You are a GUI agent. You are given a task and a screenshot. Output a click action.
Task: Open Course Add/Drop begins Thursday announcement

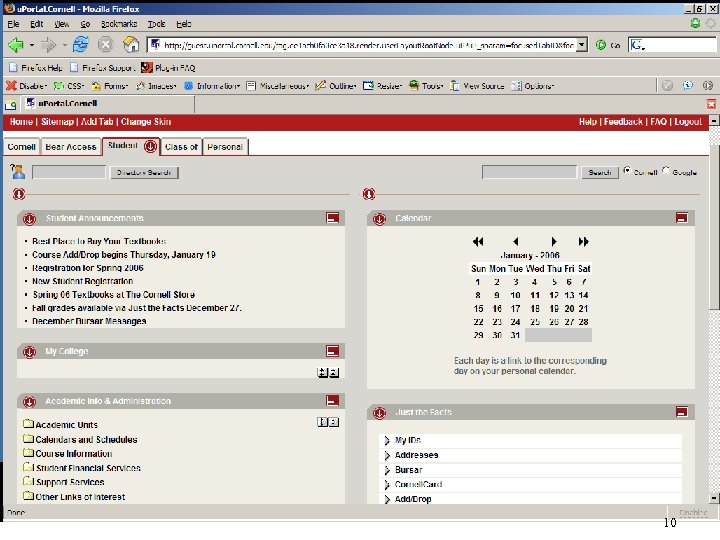coord(124,255)
